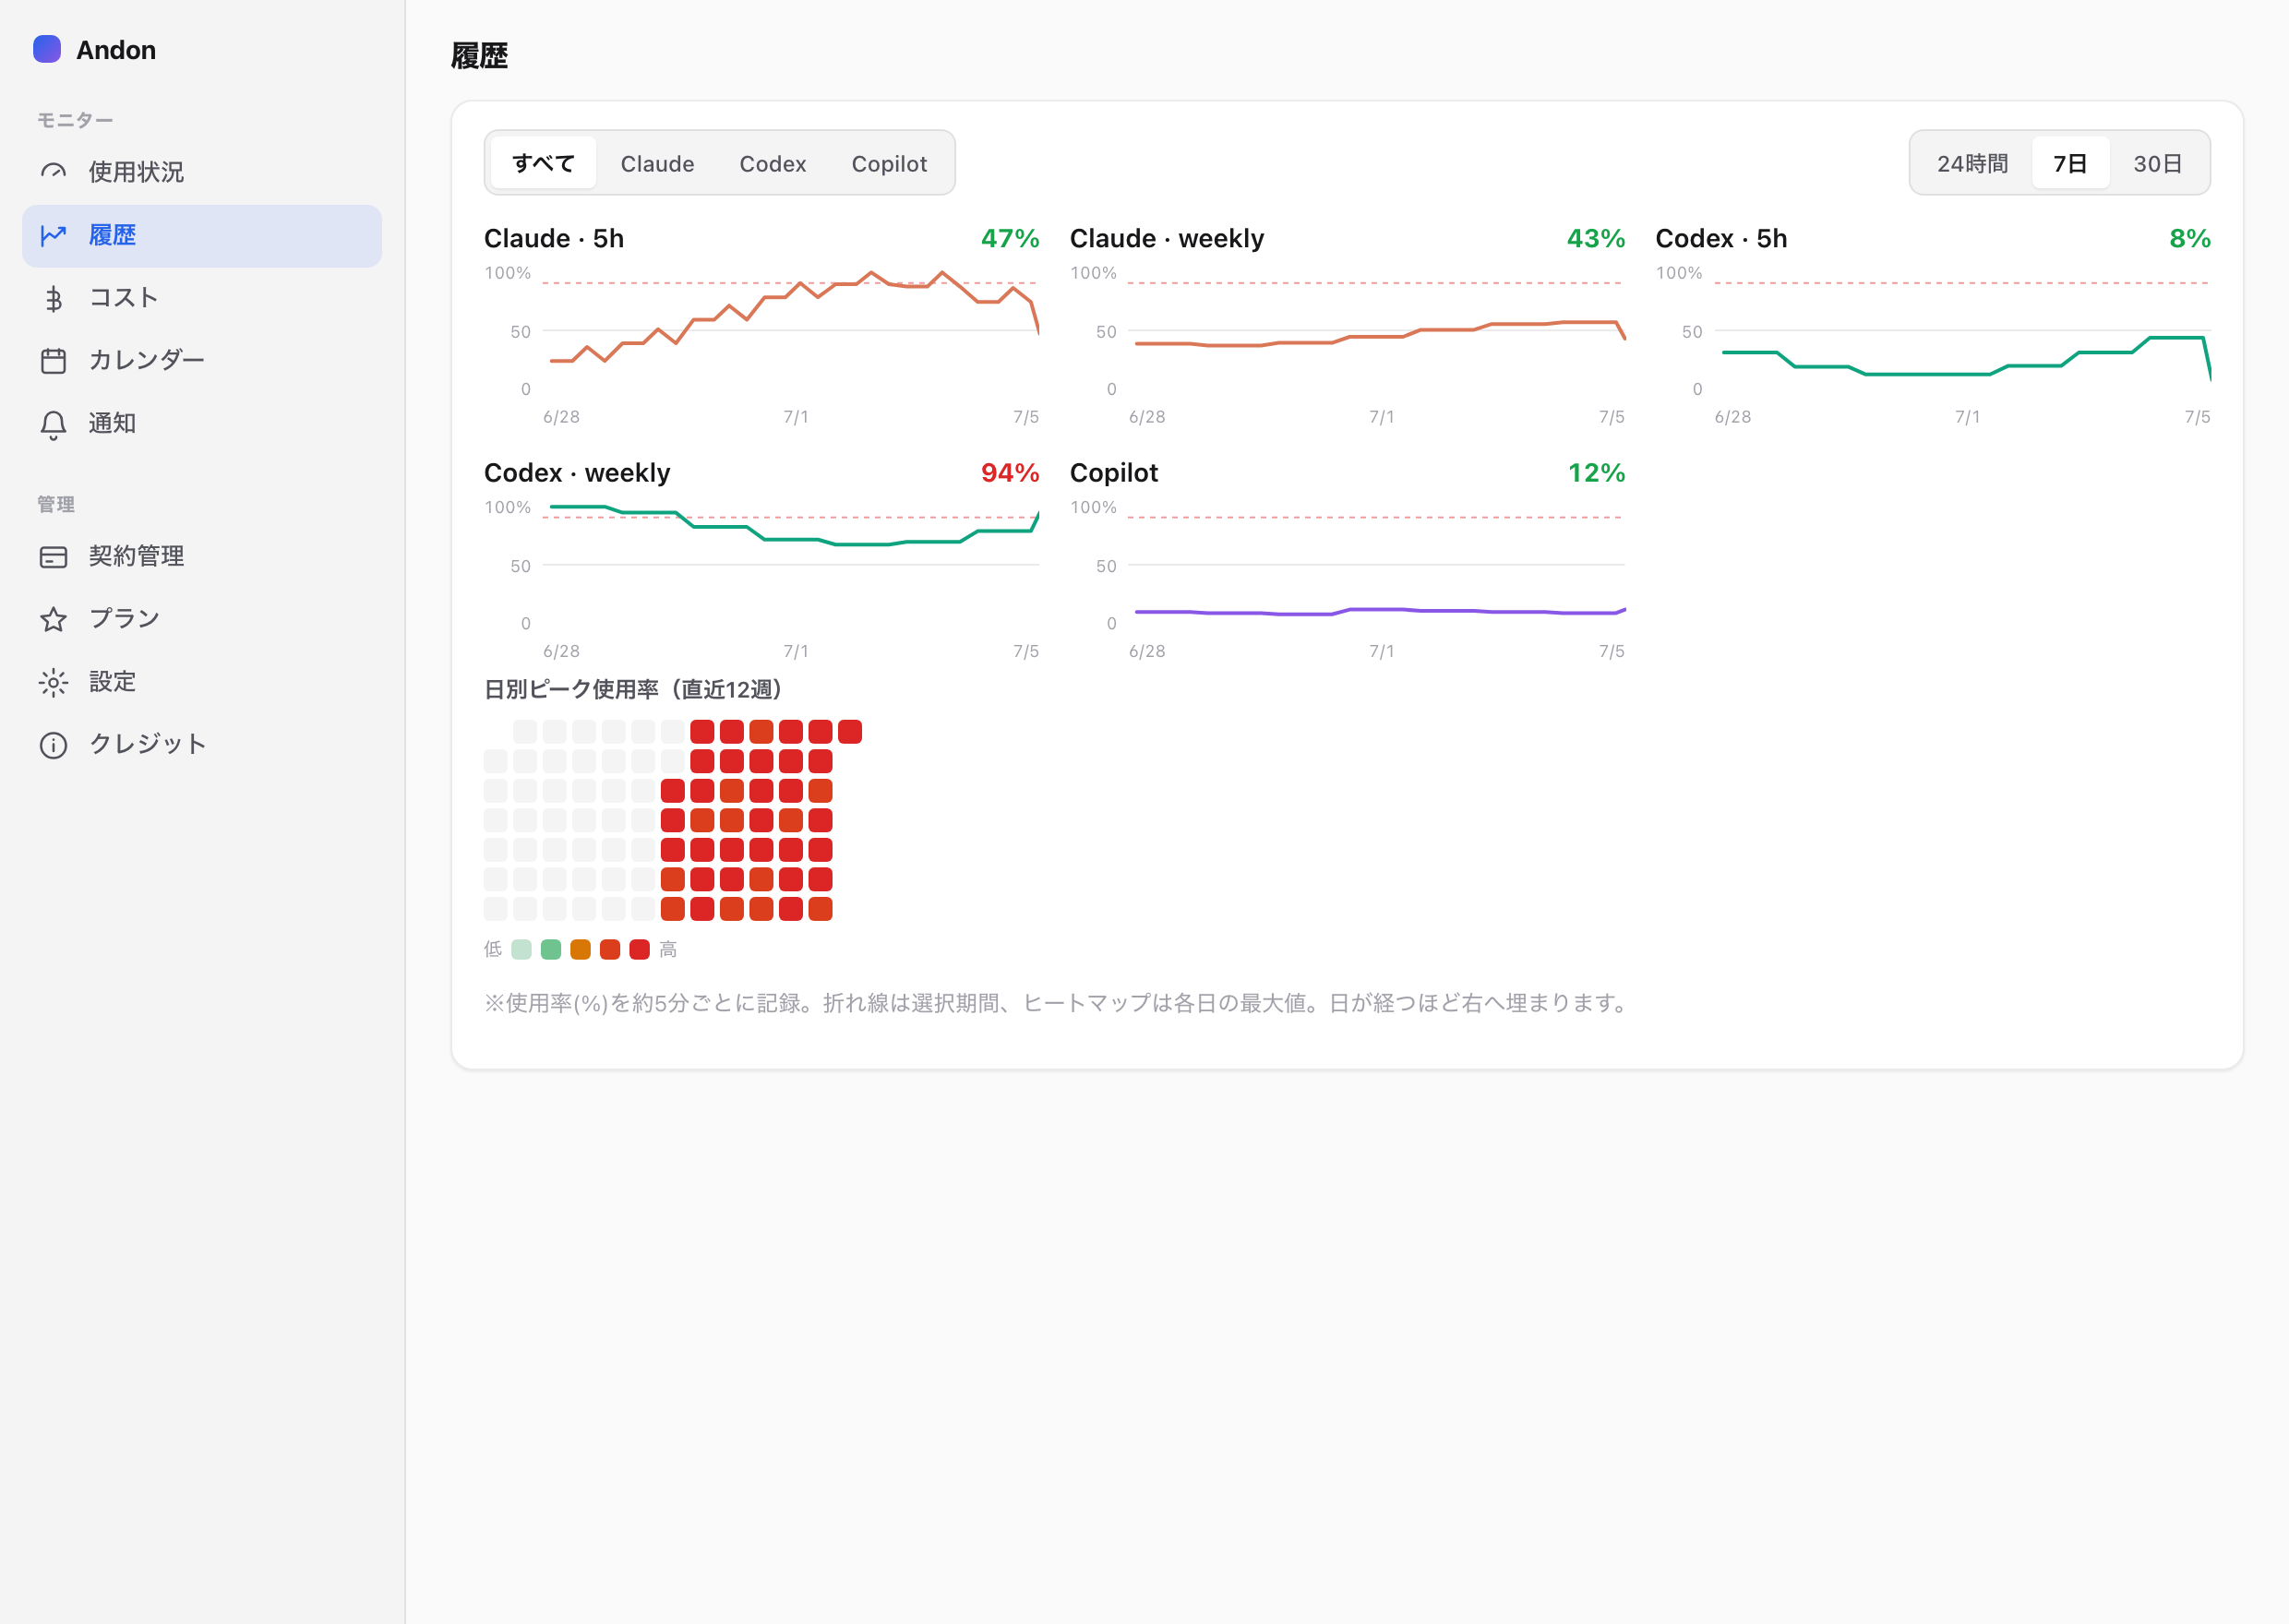The image size is (2289, 1624).
Task: Click the dollar icon next to コスト
Action: pos(53,298)
